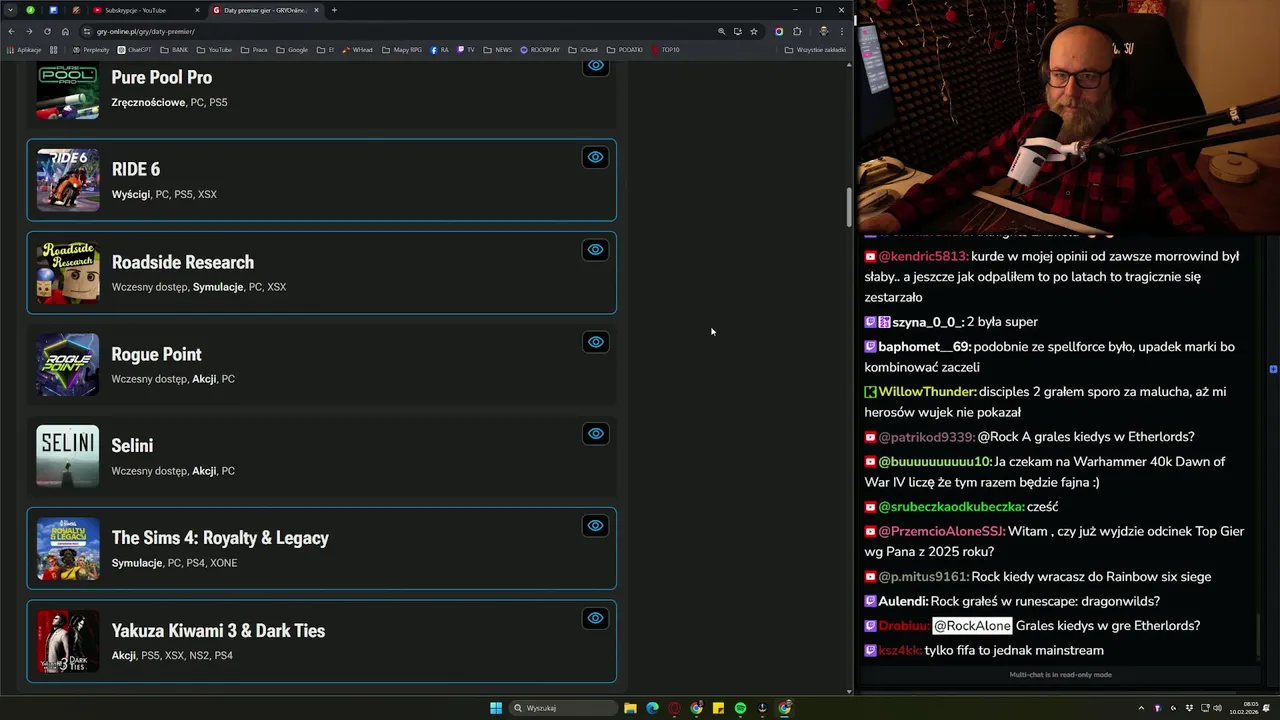Open the page zoom magnifier icon
The image size is (1280, 720).
(x=721, y=31)
